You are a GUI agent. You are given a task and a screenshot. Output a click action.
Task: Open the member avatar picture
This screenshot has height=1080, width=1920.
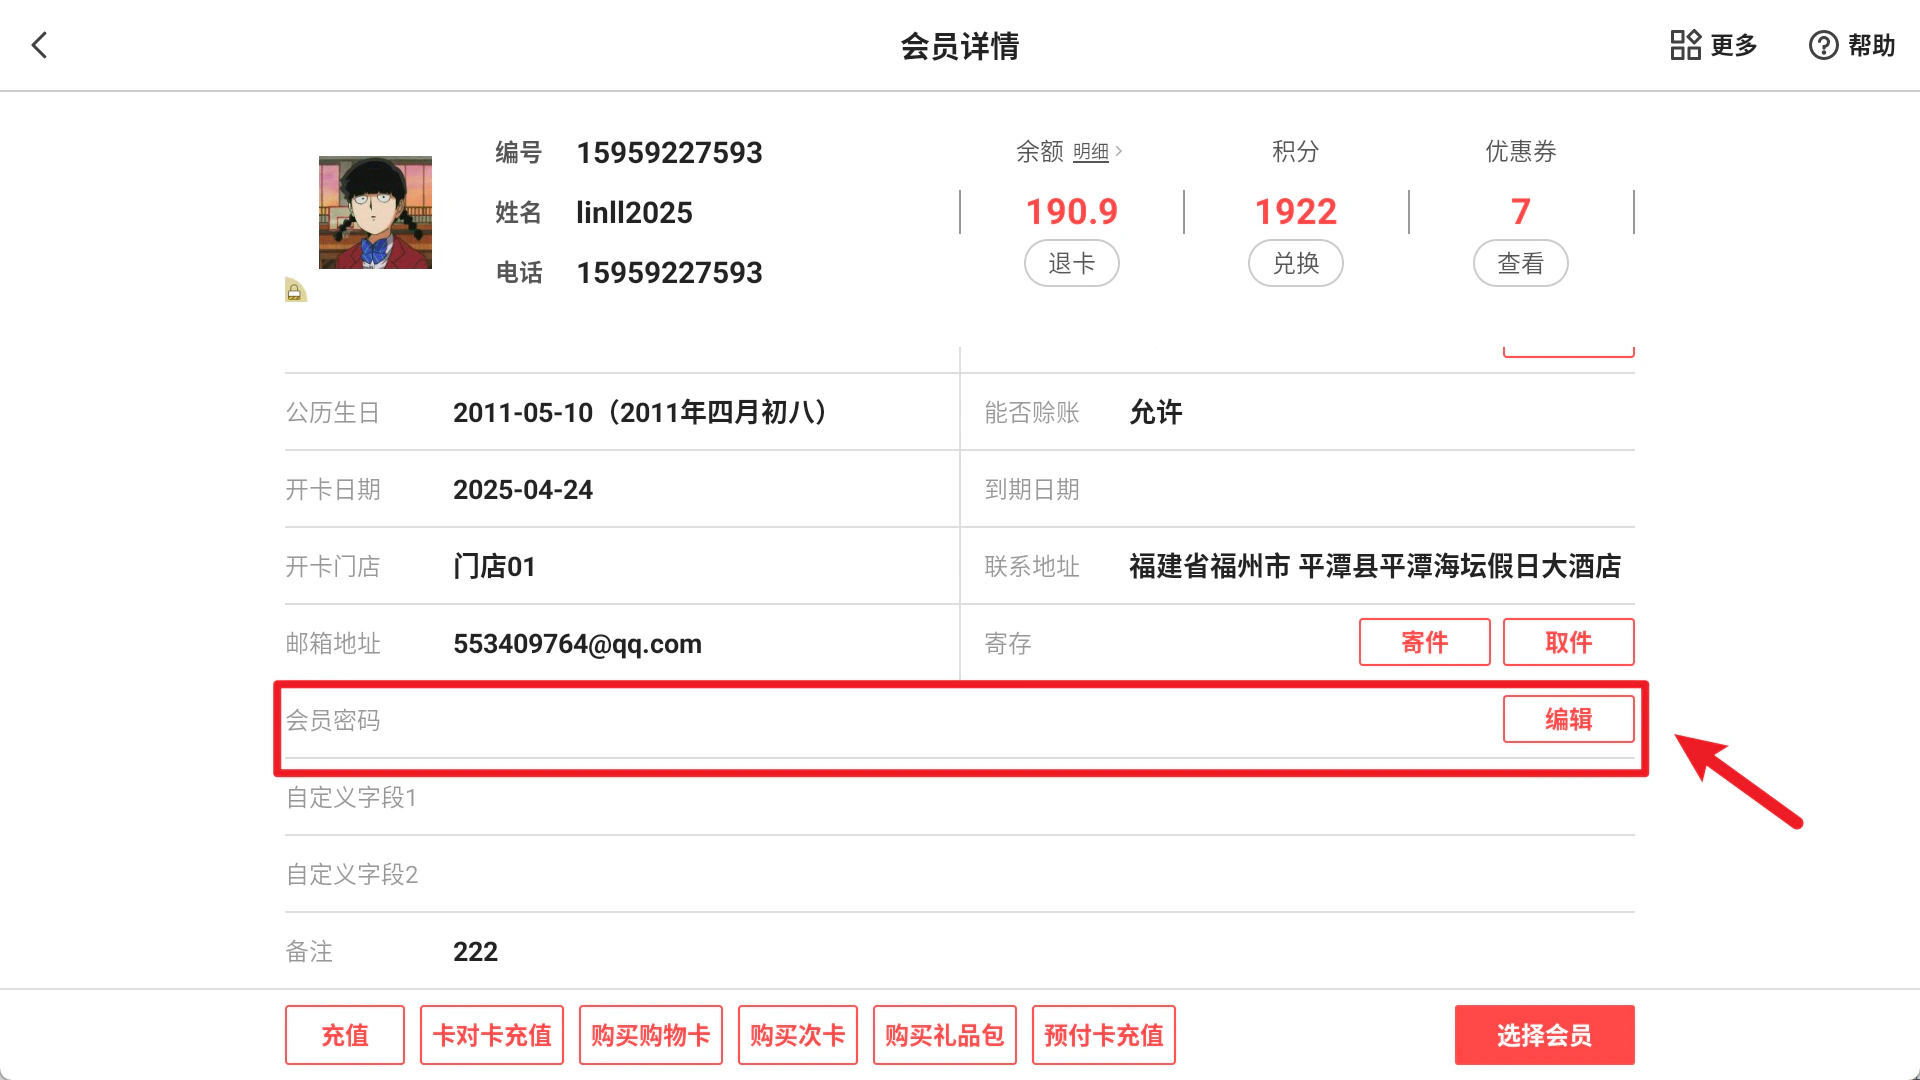[375, 212]
